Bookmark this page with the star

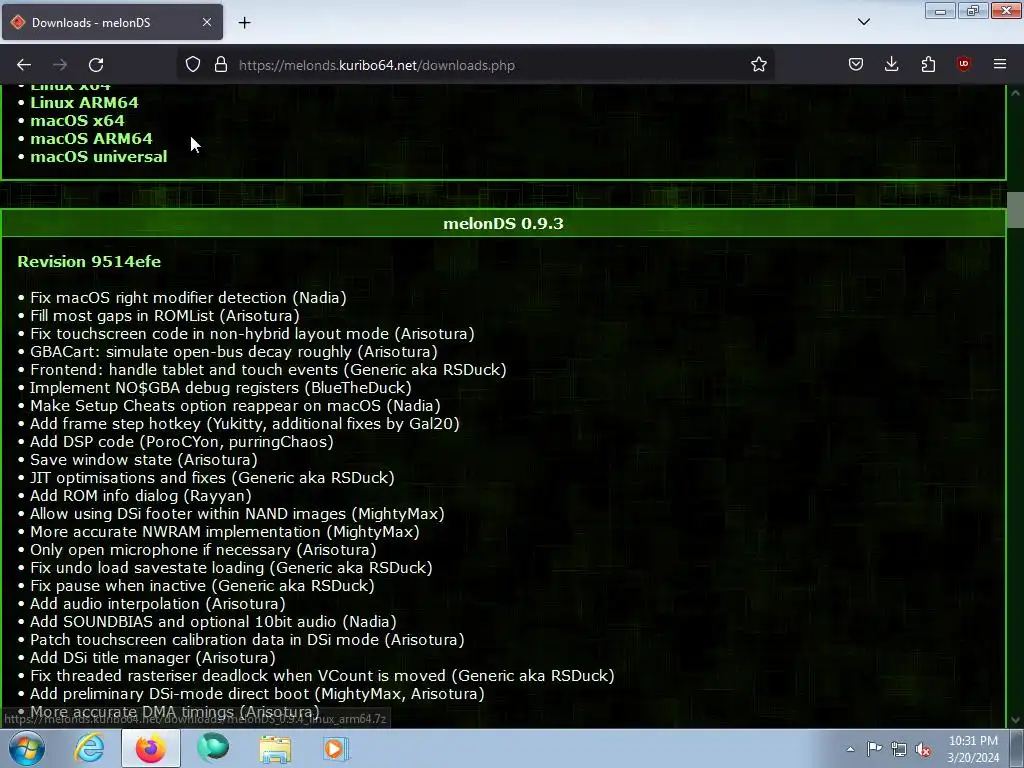pyautogui.click(x=758, y=65)
